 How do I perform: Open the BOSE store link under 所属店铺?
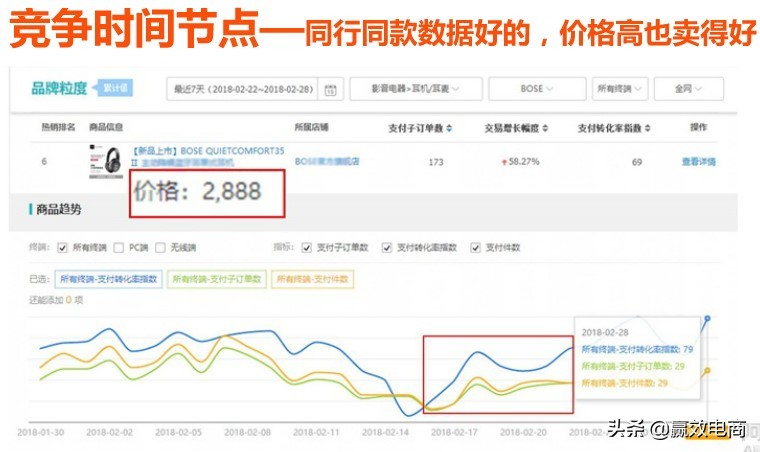327,161
